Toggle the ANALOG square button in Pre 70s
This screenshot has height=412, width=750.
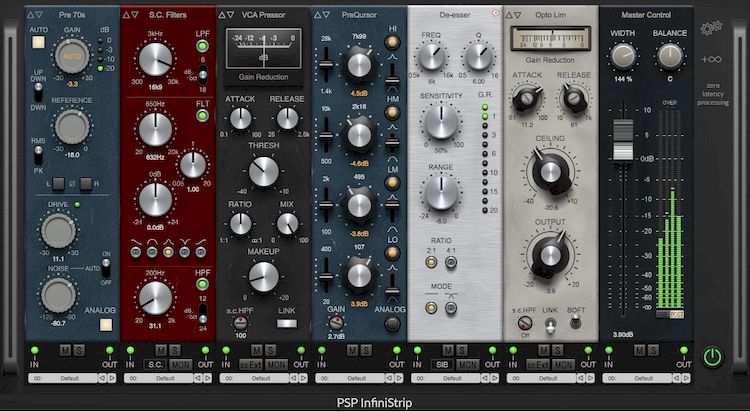point(106,325)
